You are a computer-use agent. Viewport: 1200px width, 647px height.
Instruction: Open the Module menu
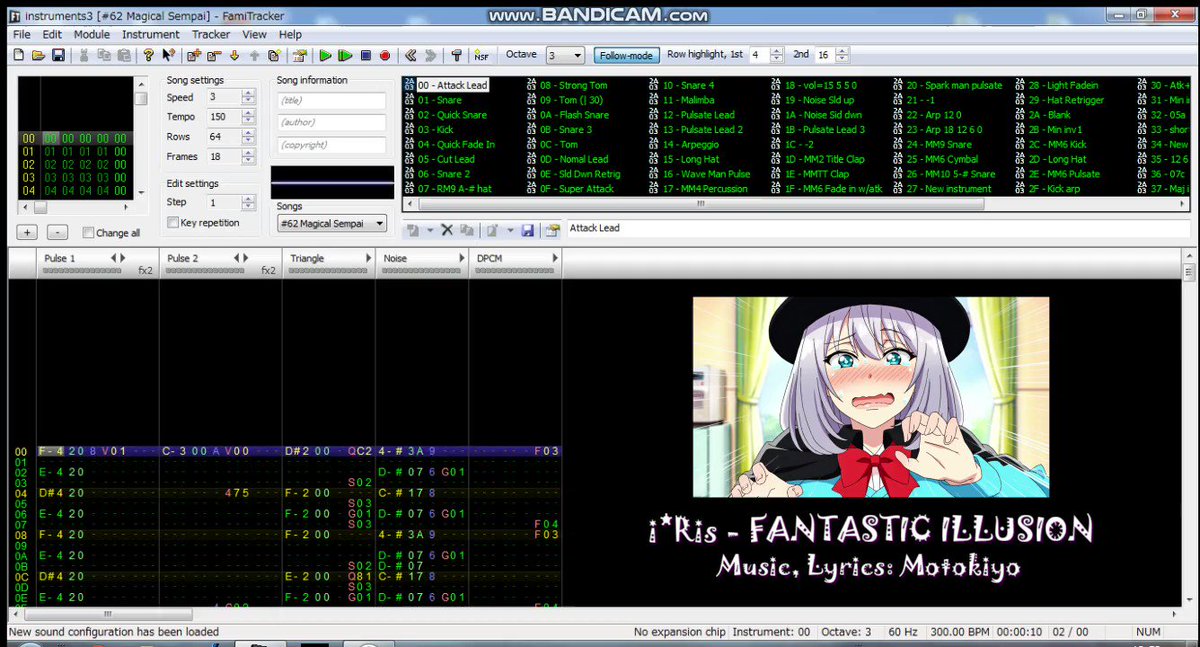(x=91, y=34)
